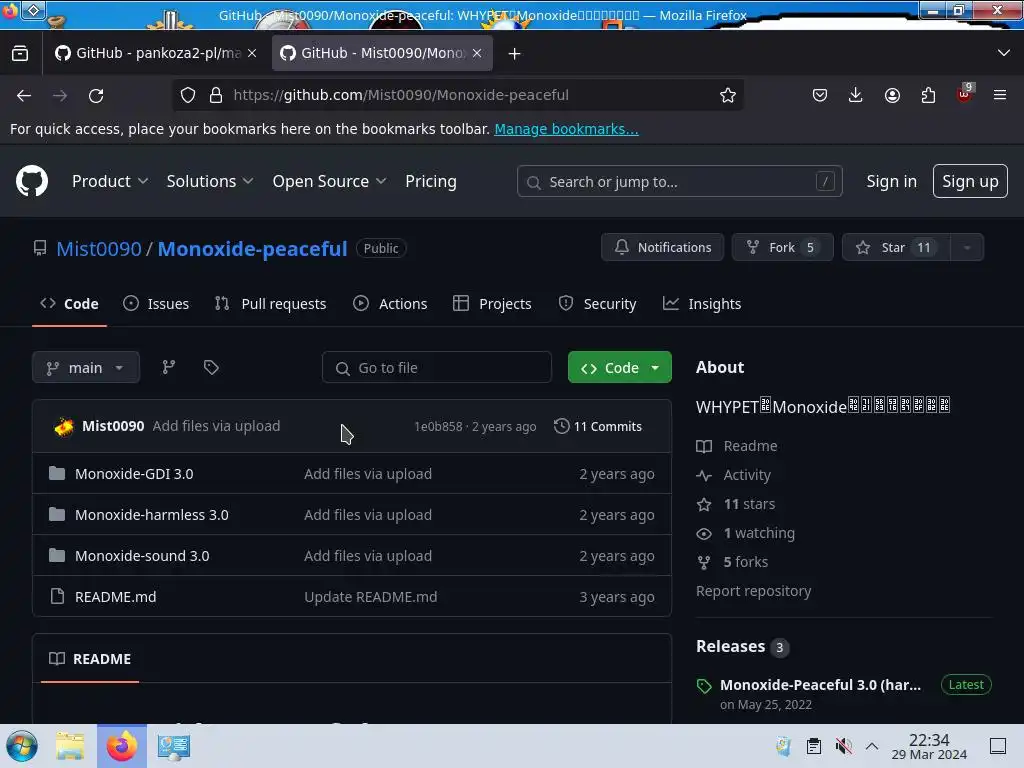Click the uBlock extension icon with badge
This screenshot has height=768, width=1024.
(x=965, y=93)
